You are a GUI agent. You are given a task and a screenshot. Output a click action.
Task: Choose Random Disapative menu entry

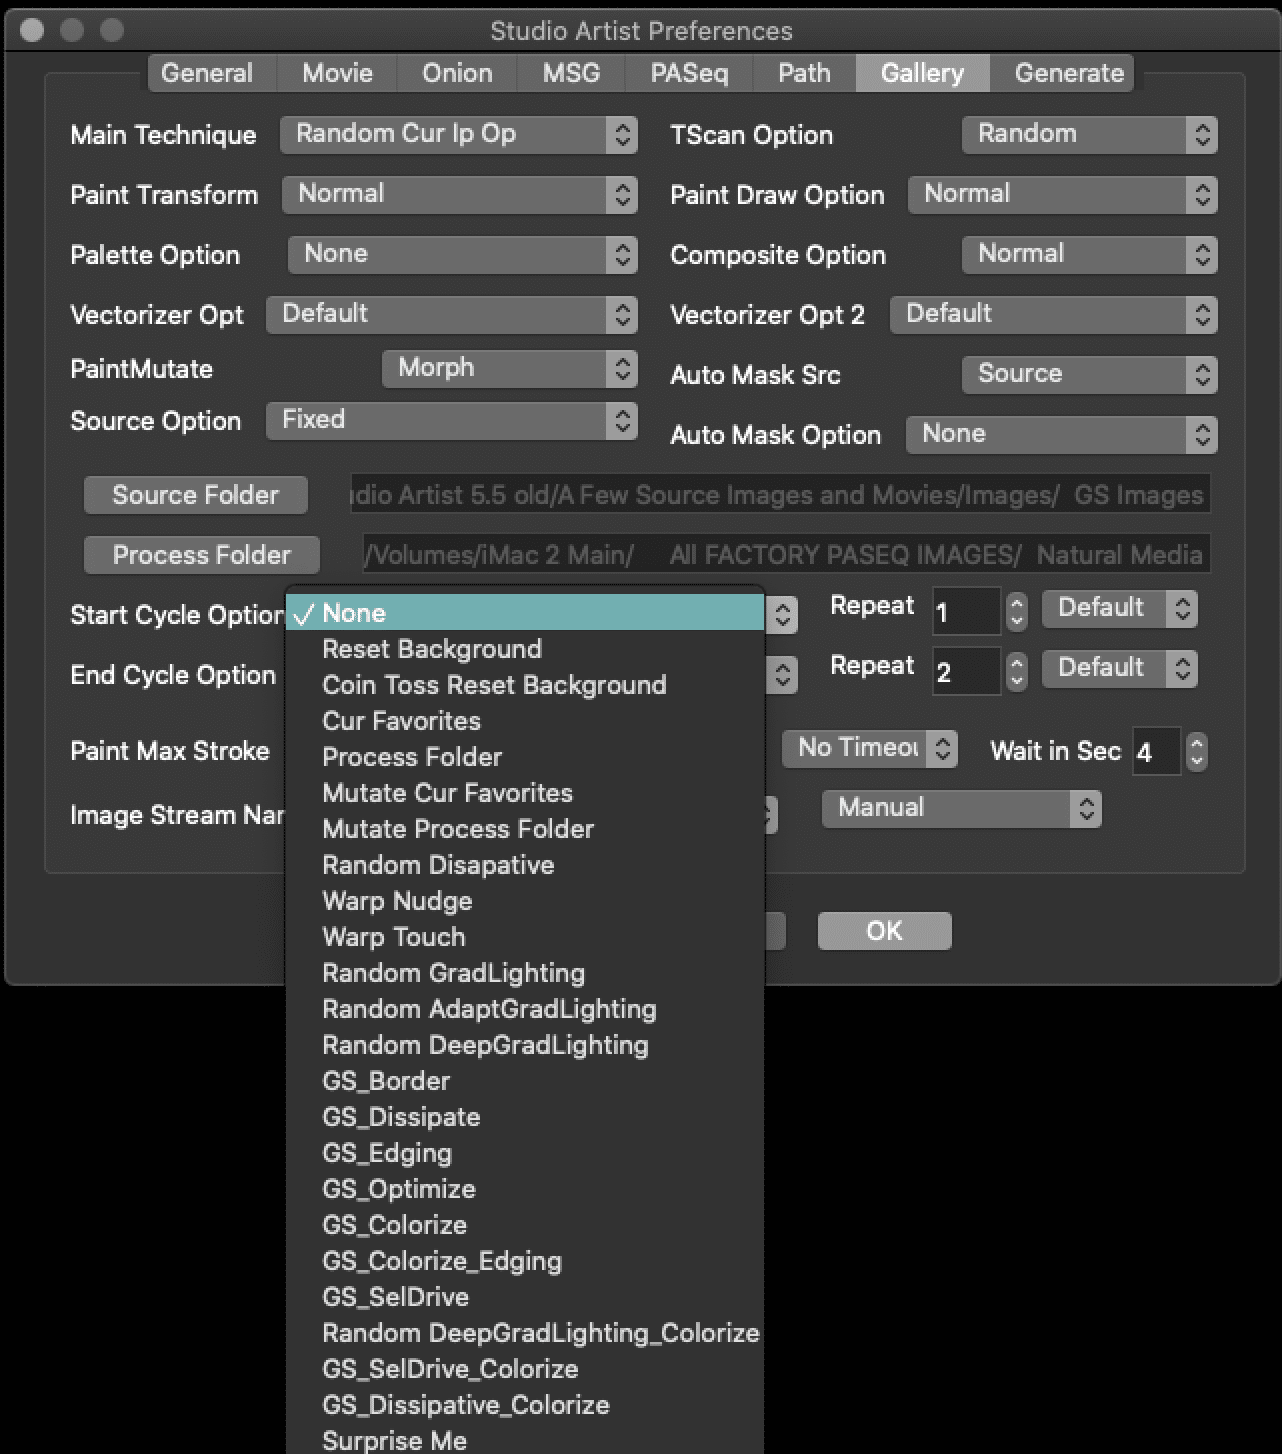tap(525, 865)
